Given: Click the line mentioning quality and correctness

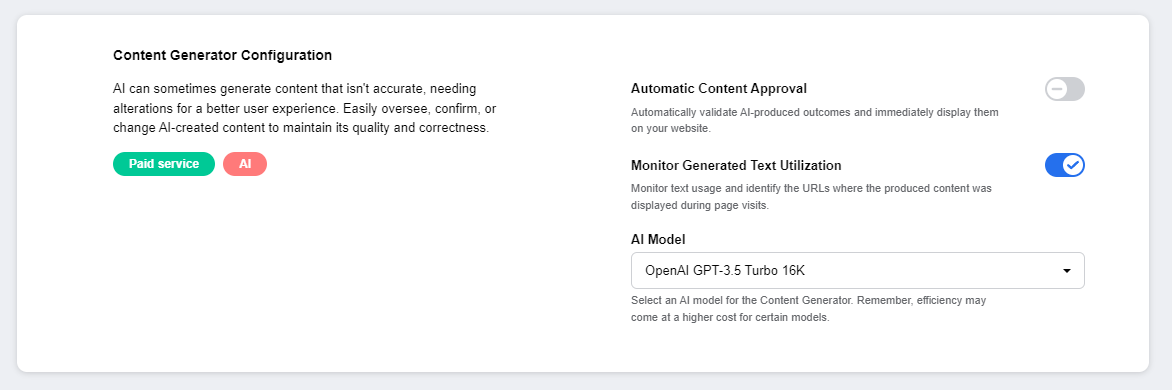Looking at the screenshot, I should (300, 128).
